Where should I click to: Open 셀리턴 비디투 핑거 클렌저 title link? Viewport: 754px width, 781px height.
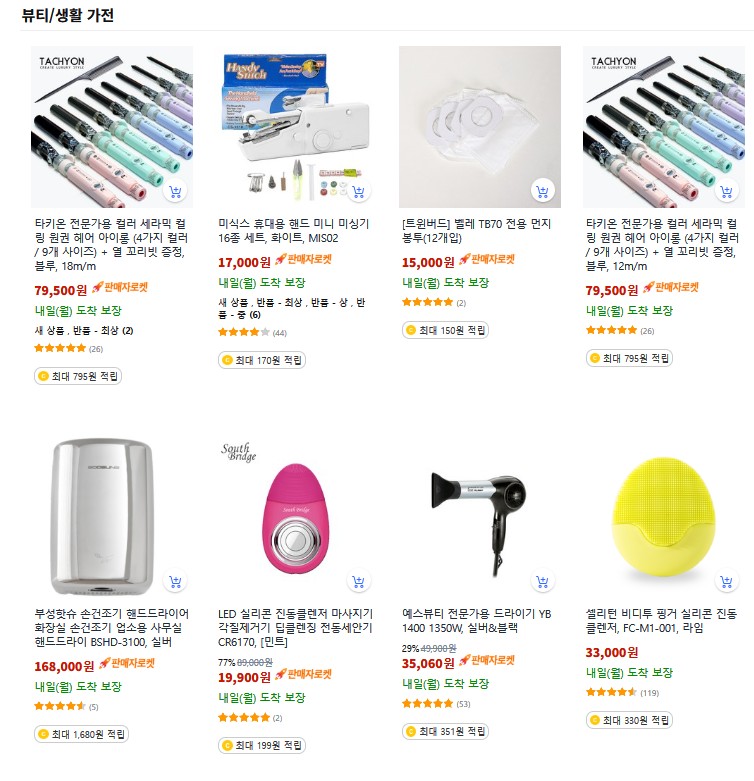pos(661,621)
